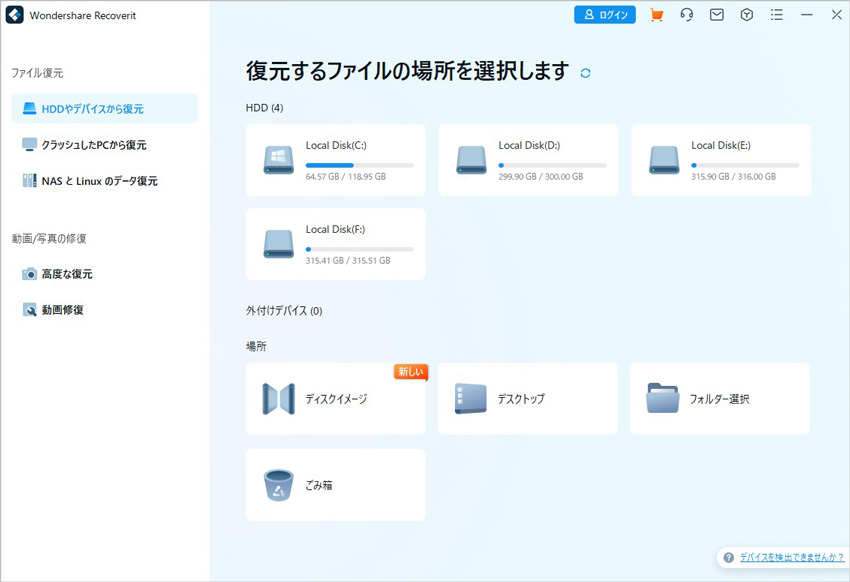Click the Wondershare Recoverit logo icon
The width and height of the screenshot is (850, 582).
point(14,14)
